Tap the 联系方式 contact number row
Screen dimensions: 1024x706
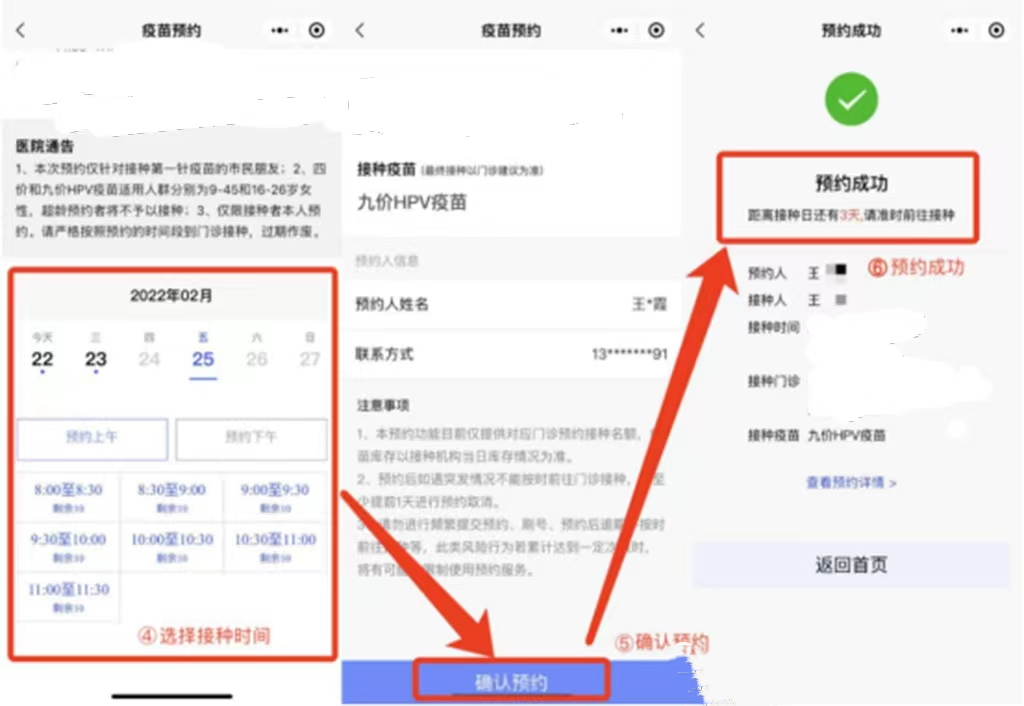tap(511, 355)
